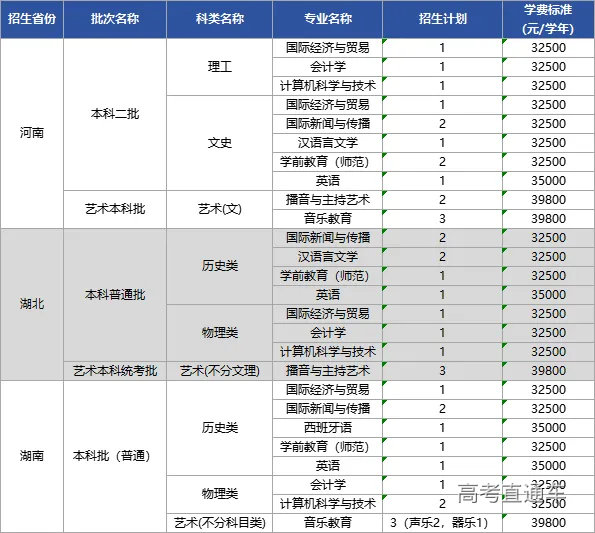Image resolution: width=595 pixels, height=533 pixels.
Task: Select 计算机科学与技术 in the 湖南 section
Action: pos(327,504)
